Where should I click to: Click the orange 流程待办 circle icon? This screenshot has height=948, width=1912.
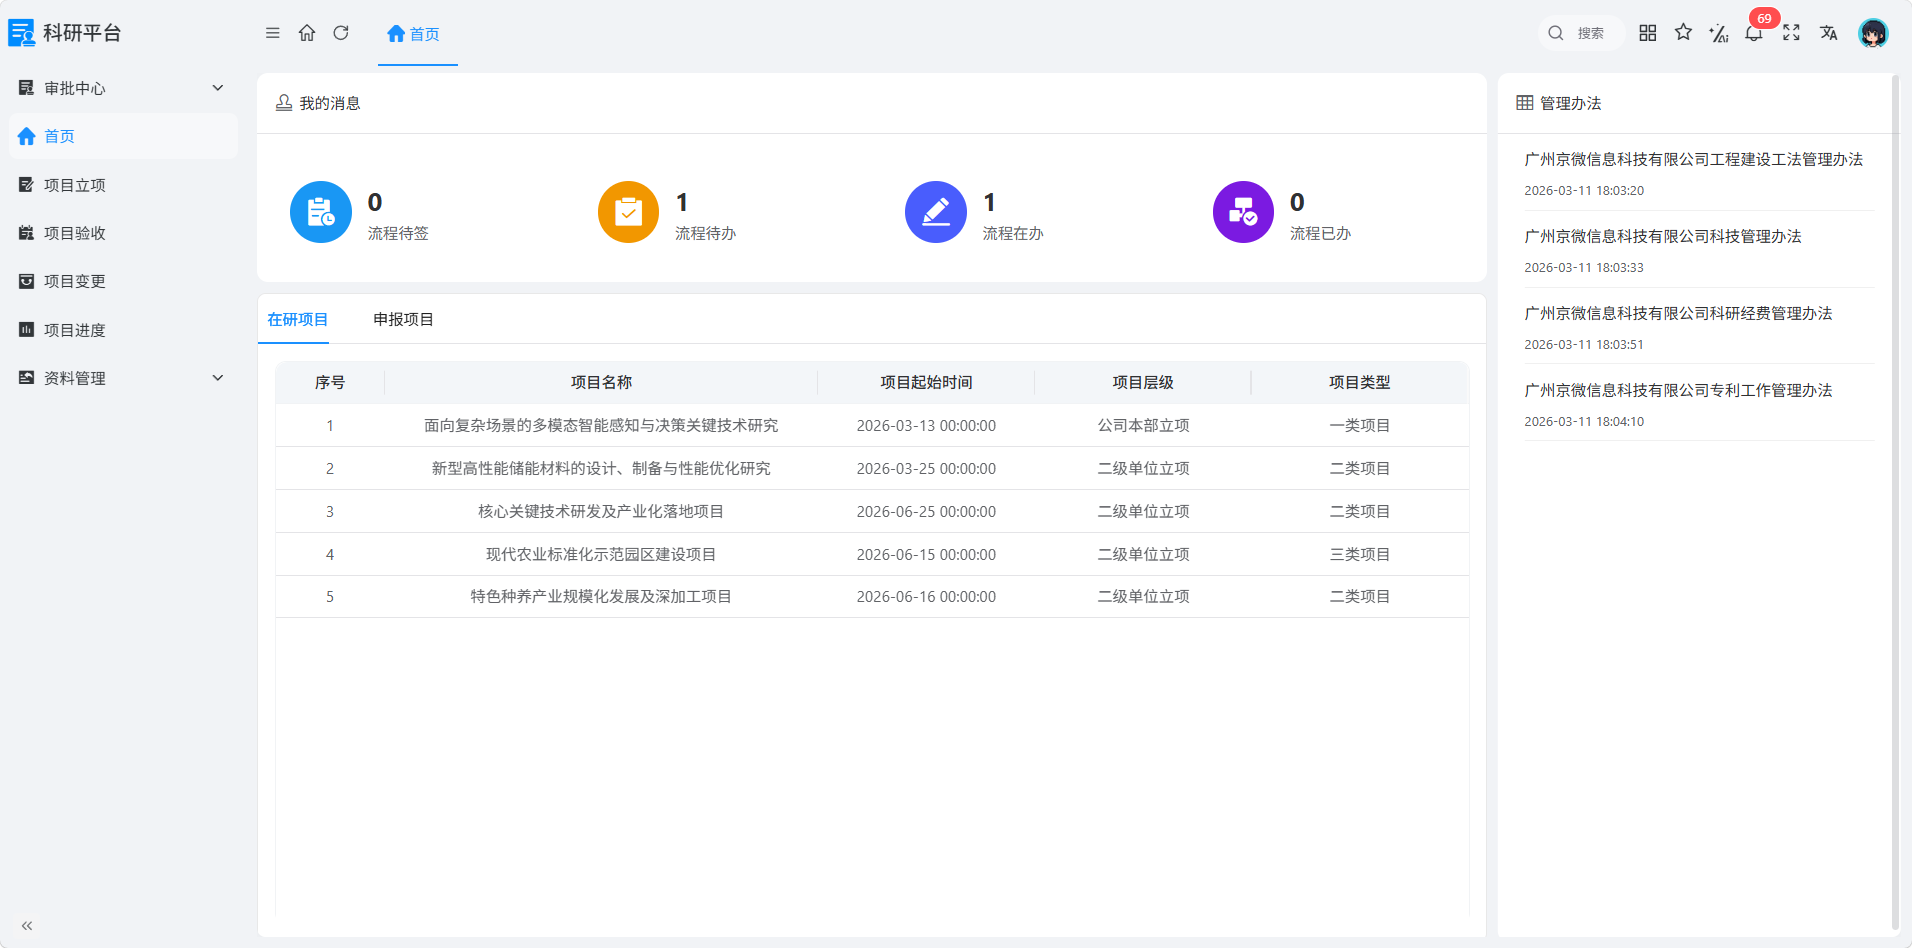pyautogui.click(x=629, y=212)
